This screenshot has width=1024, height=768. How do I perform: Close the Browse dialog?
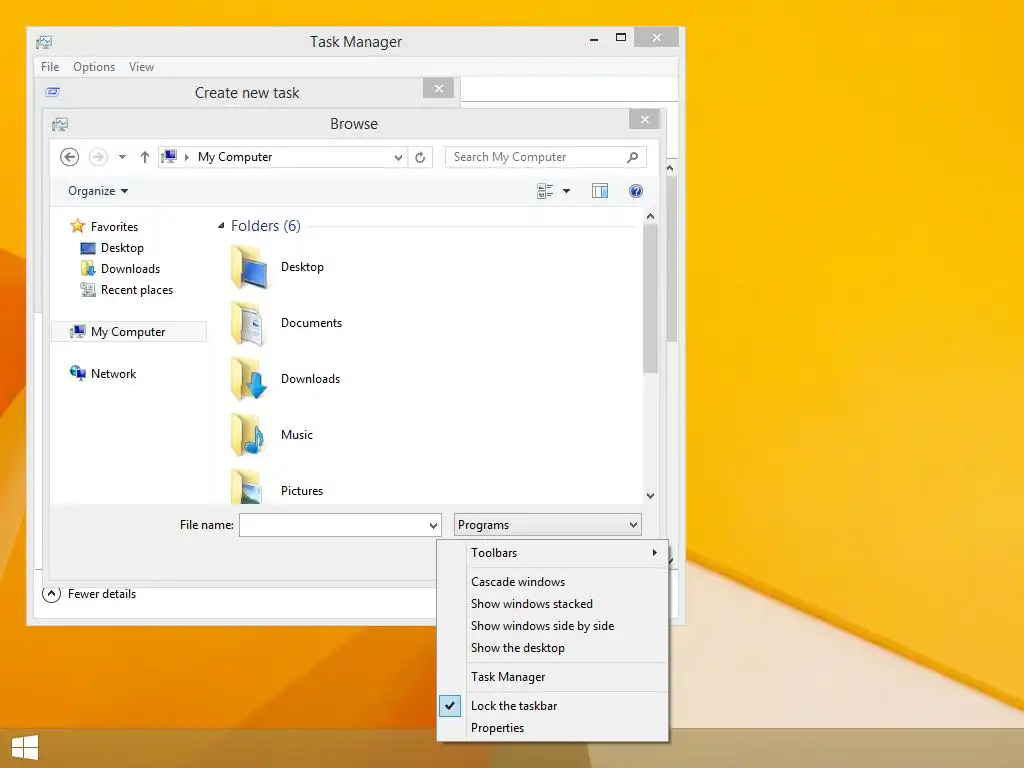pyautogui.click(x=645, y=120)
